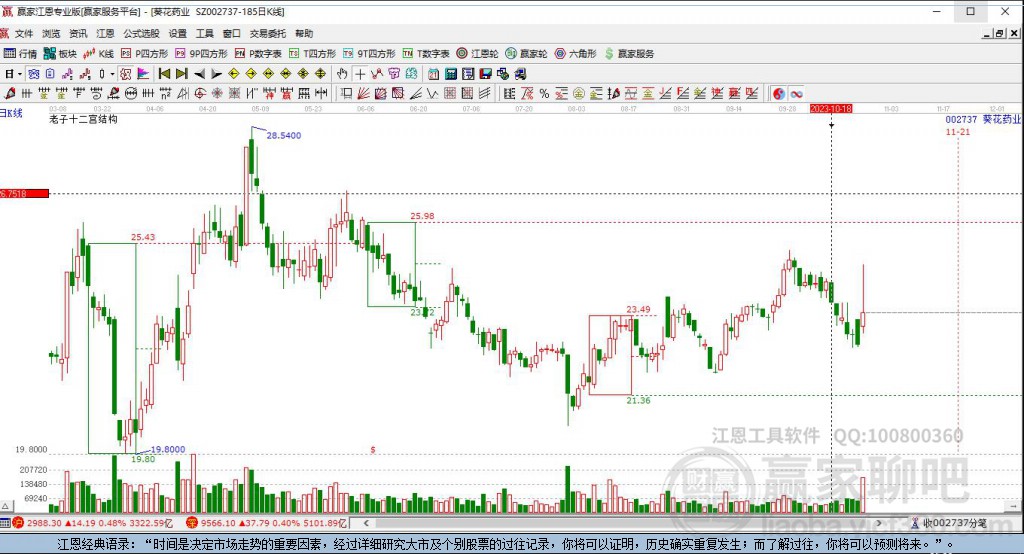Image resolution: width=1024 pixels, height=554 pixels.
Task: Open the 赢家轮 tool
Action: 526,54
